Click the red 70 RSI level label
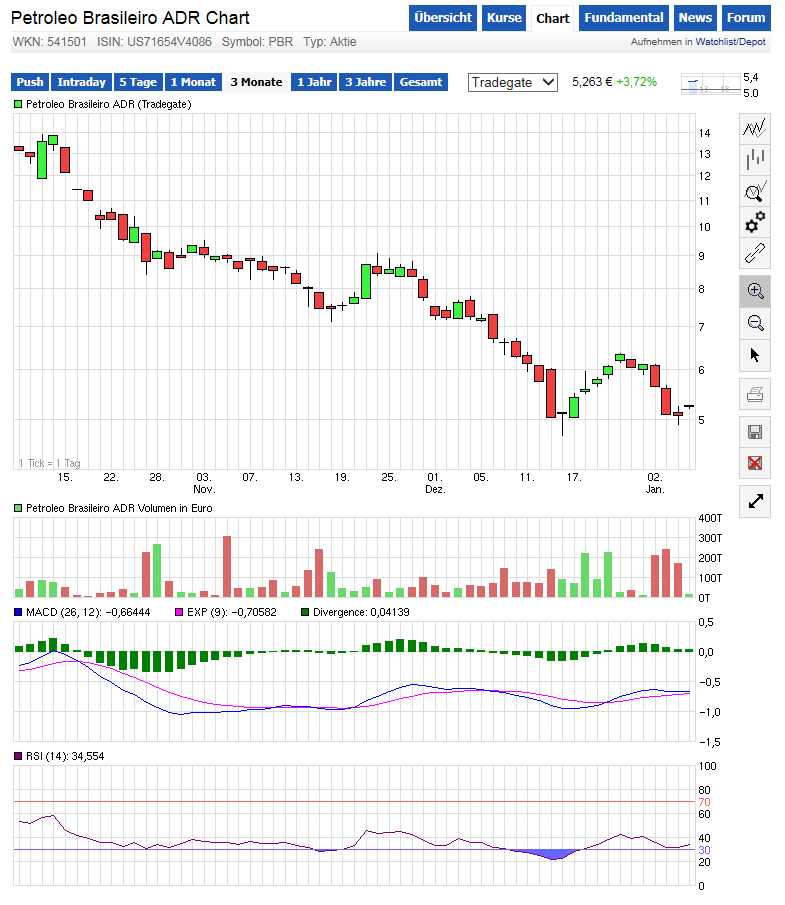Image resolution: width=785 pixels, height=905 pixels. tap(704, 802)
